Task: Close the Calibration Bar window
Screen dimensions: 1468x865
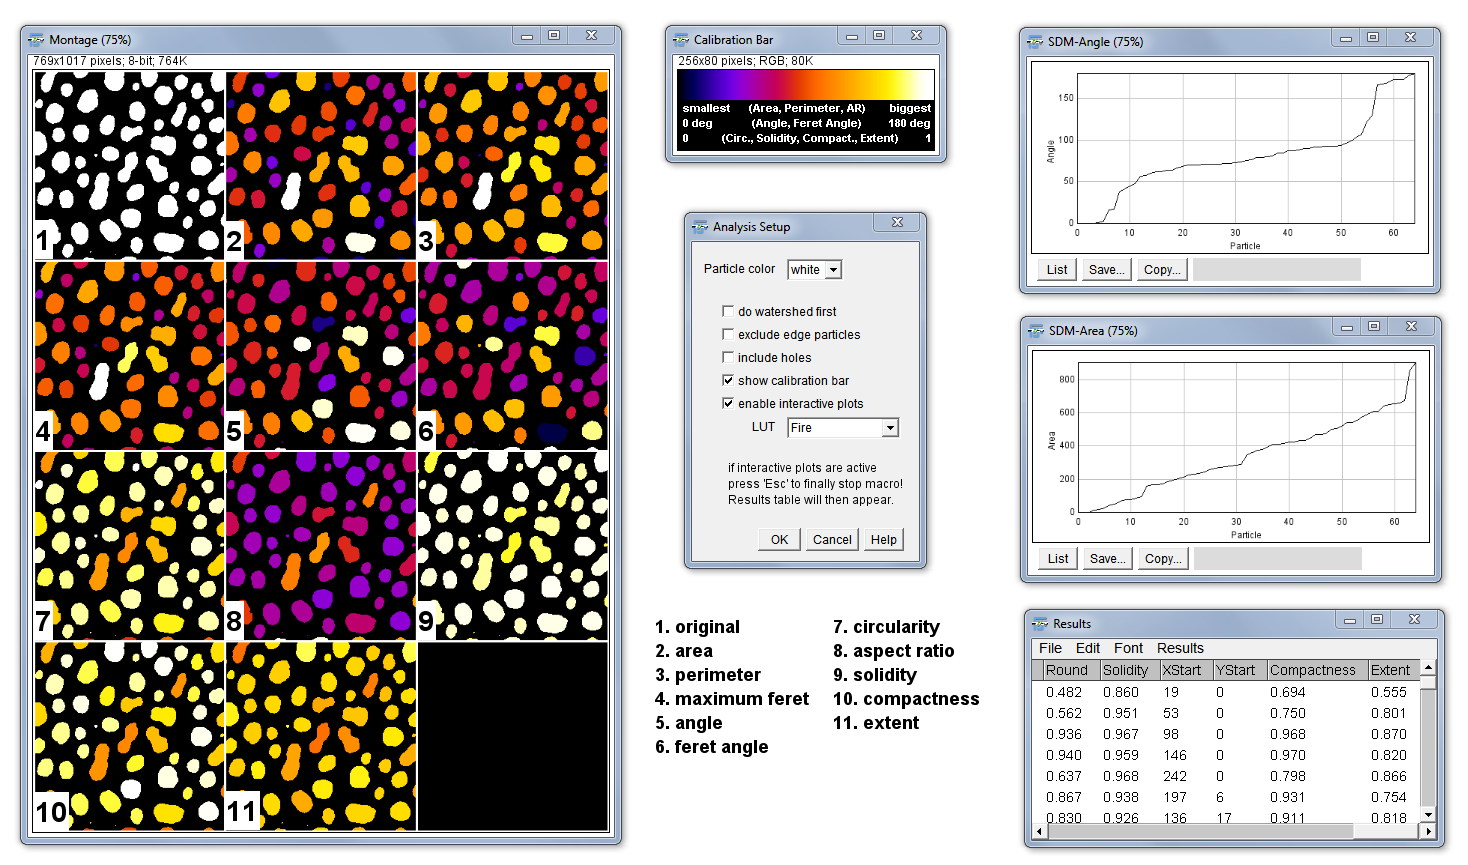Action: pos(916,36)
